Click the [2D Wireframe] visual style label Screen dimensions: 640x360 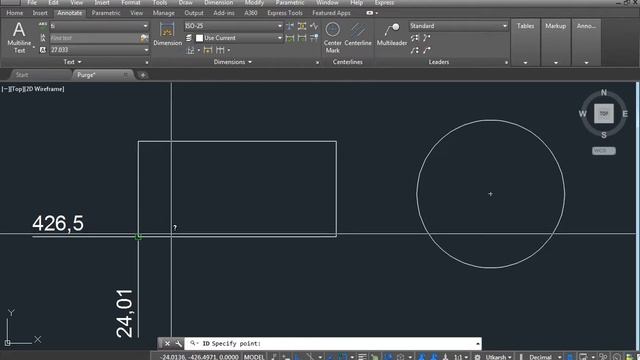(45, 89)
